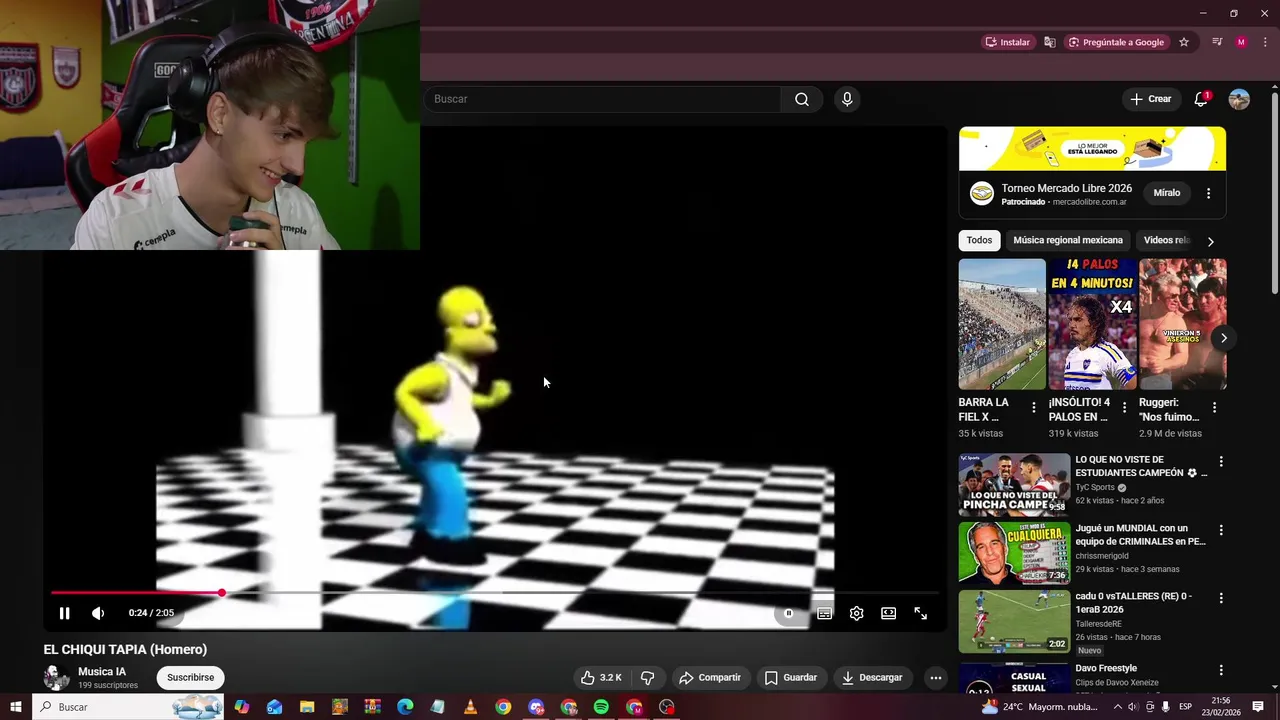
Task: Select Música regional mexicana chip
Action: (1068, 240)
